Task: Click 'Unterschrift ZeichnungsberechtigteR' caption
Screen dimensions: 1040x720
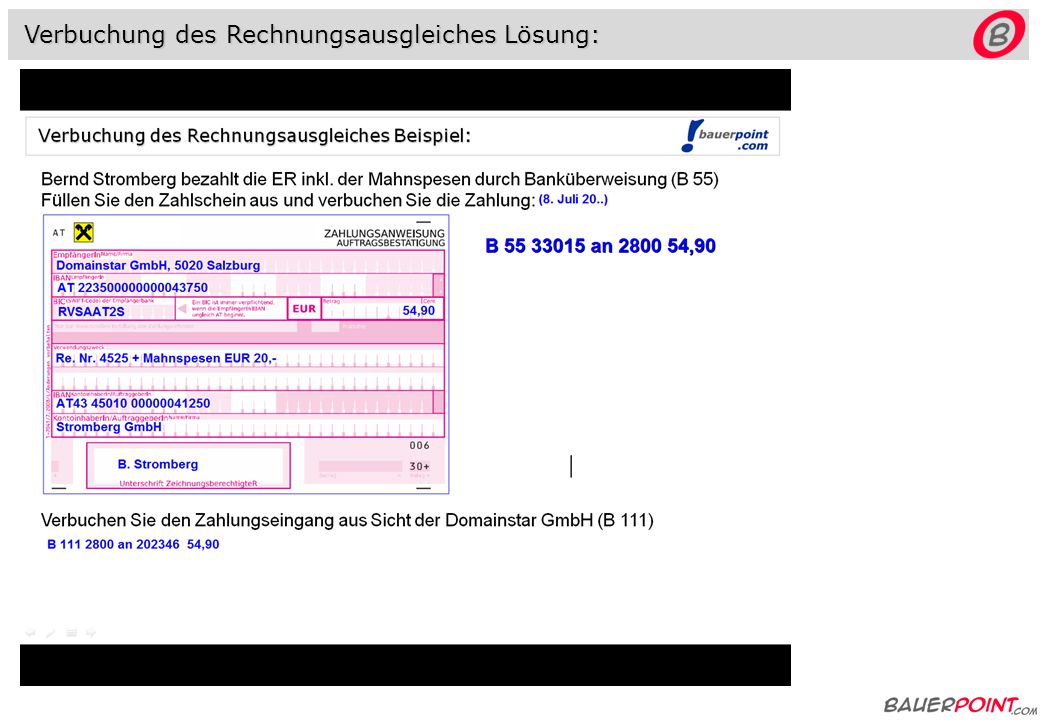Action: click(x=188, y=484)
